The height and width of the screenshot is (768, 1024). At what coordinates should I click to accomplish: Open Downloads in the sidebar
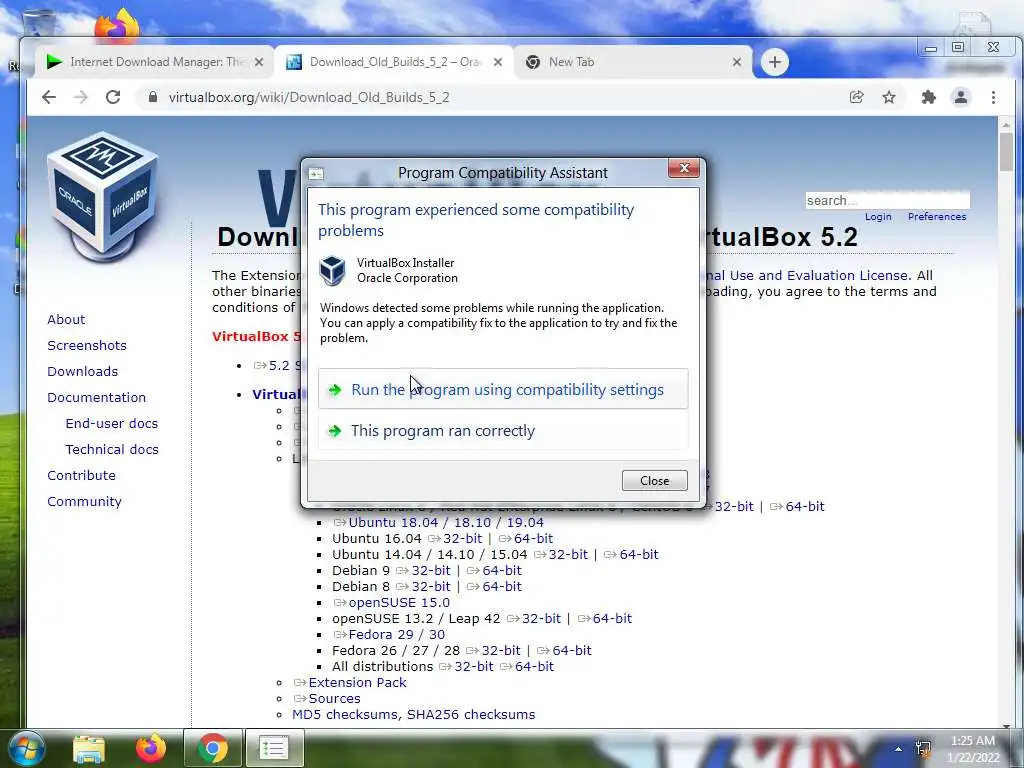[82, 372]
